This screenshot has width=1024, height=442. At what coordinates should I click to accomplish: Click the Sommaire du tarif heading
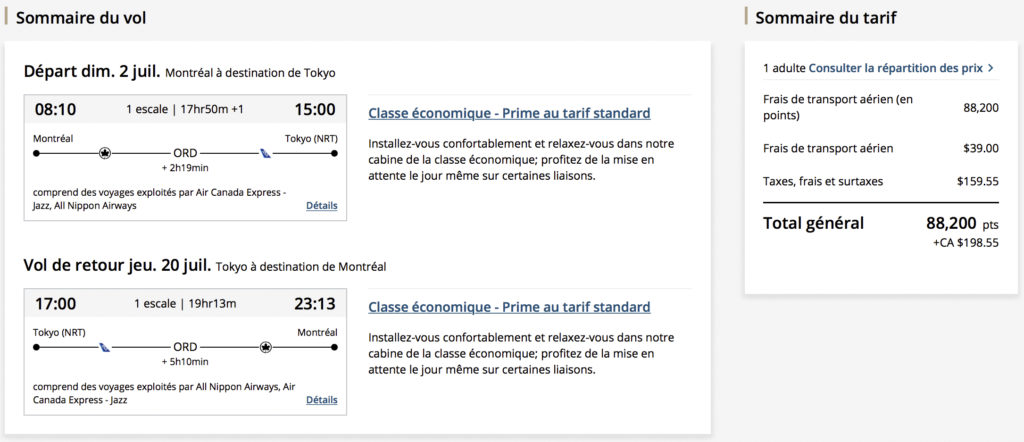click(826, 17)
